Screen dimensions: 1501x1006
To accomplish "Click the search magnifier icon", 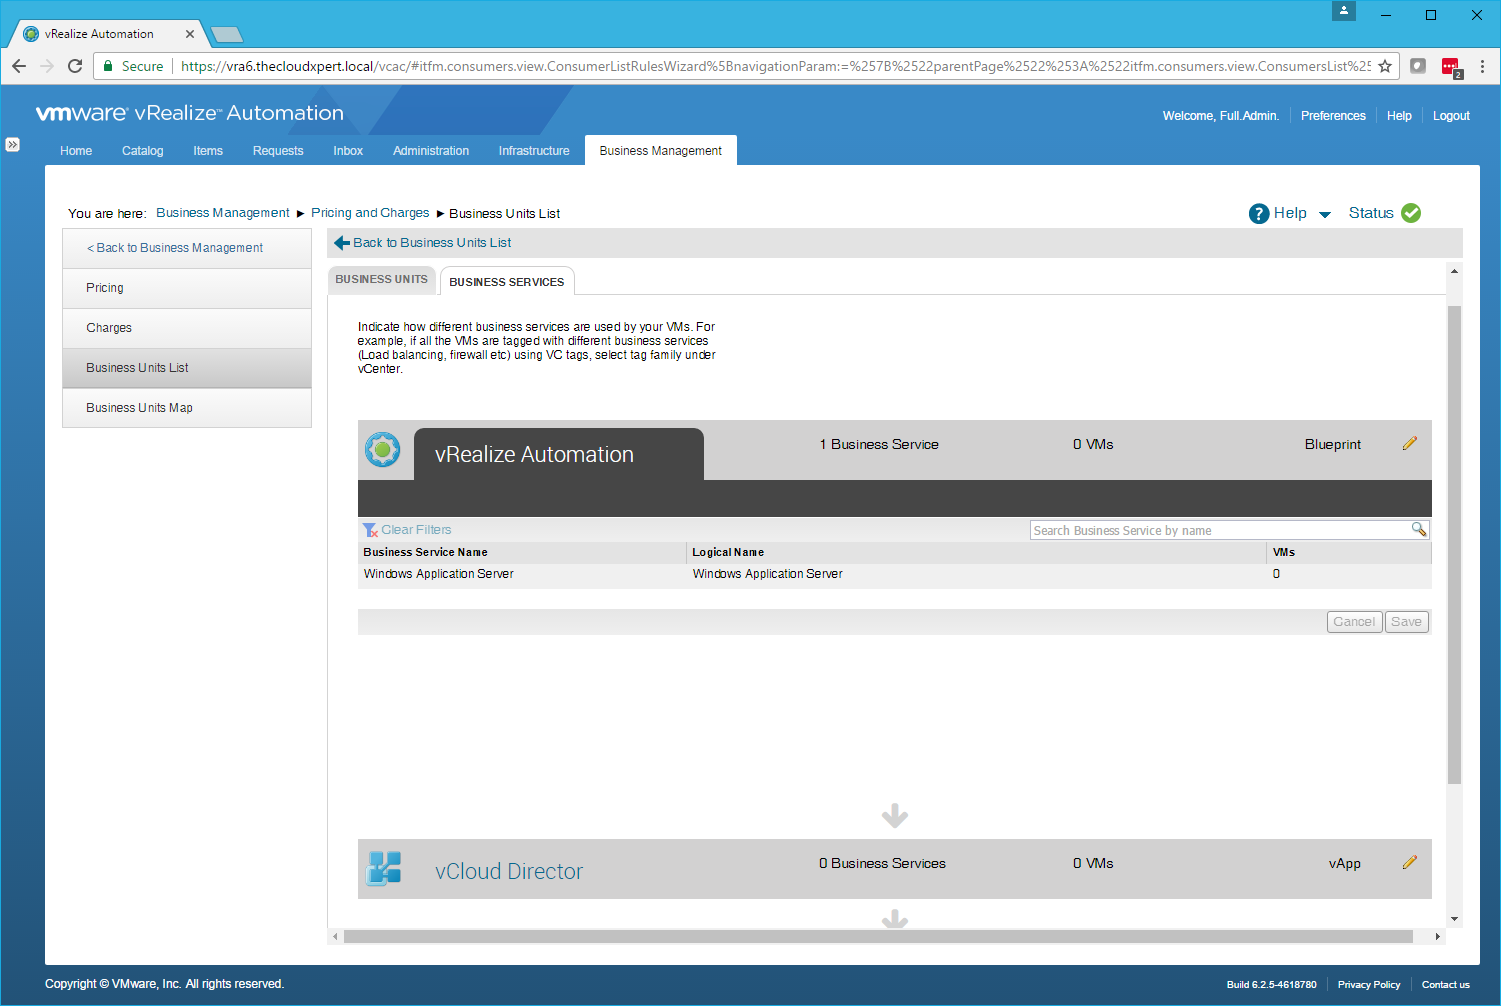I will click(x=1418, y=529).
